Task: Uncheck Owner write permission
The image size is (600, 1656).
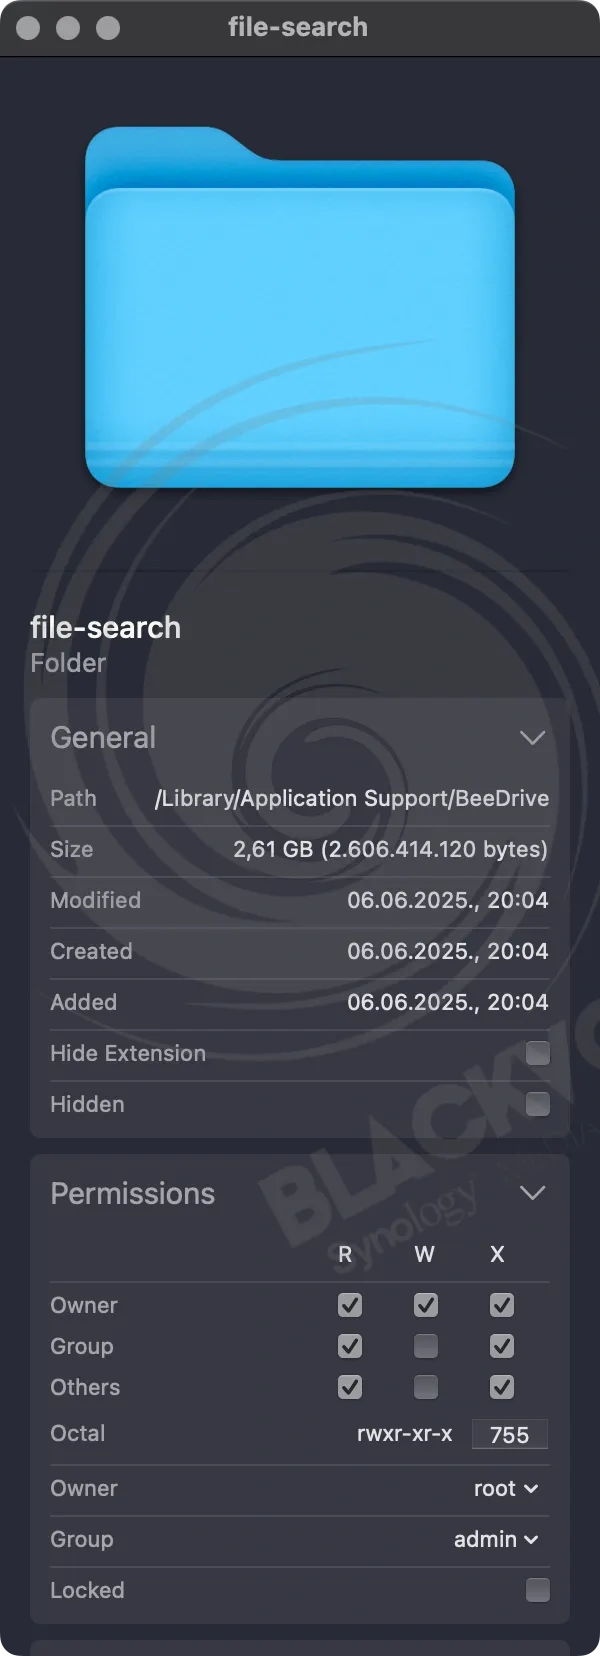Action: coord(426,1305)
